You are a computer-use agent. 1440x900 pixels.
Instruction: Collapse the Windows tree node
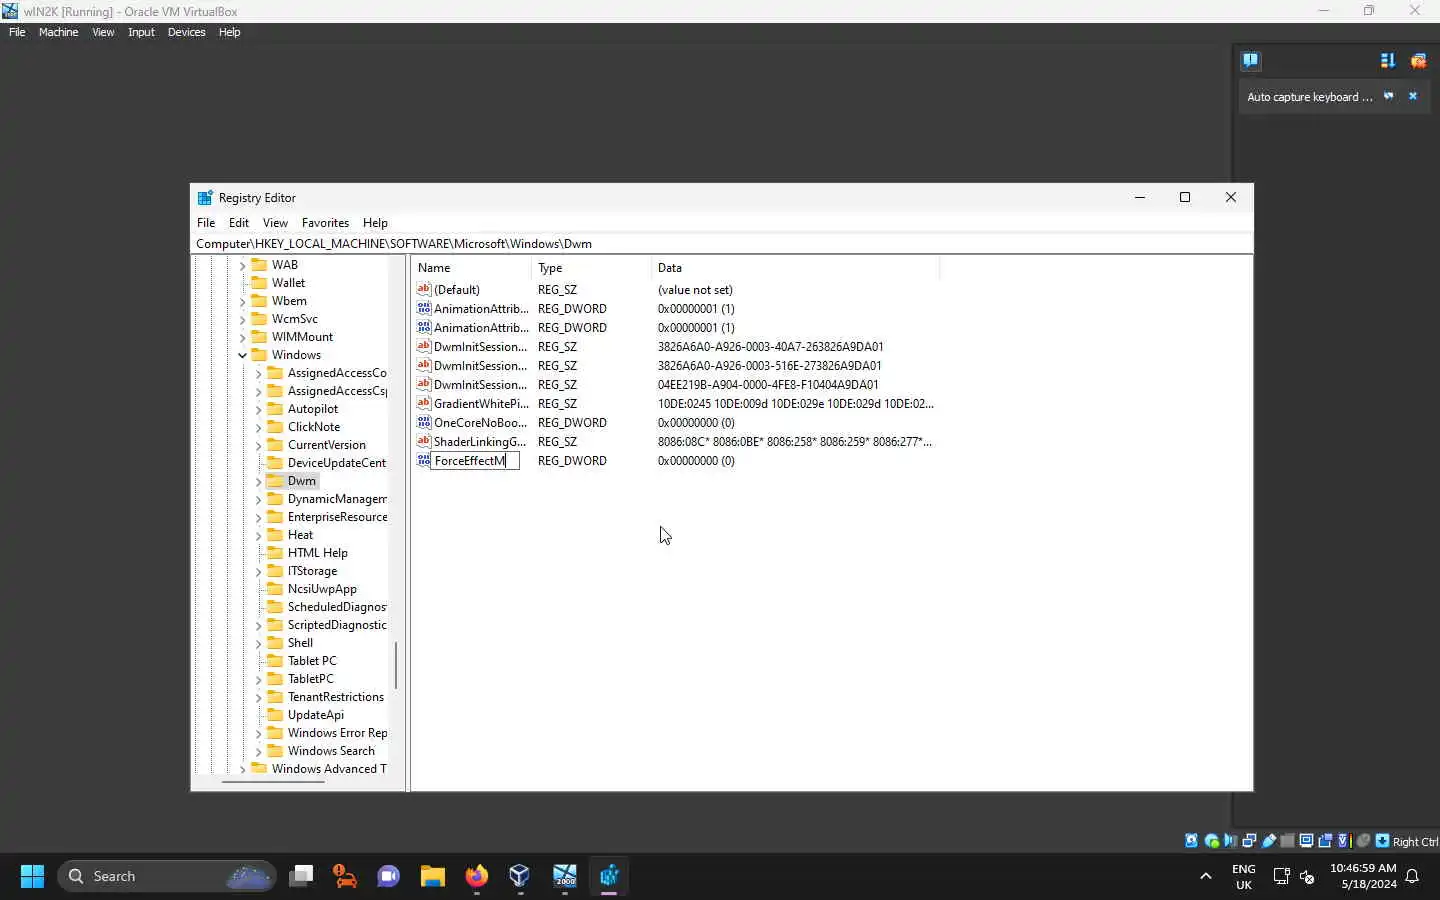242,355
